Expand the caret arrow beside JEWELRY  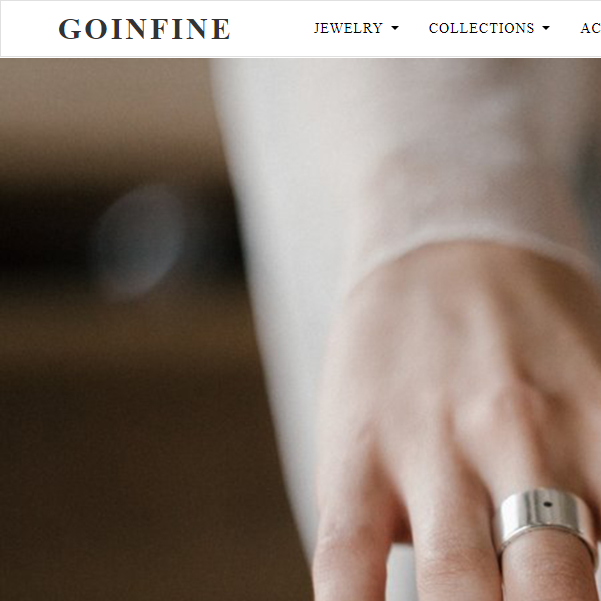coord(395,28)
